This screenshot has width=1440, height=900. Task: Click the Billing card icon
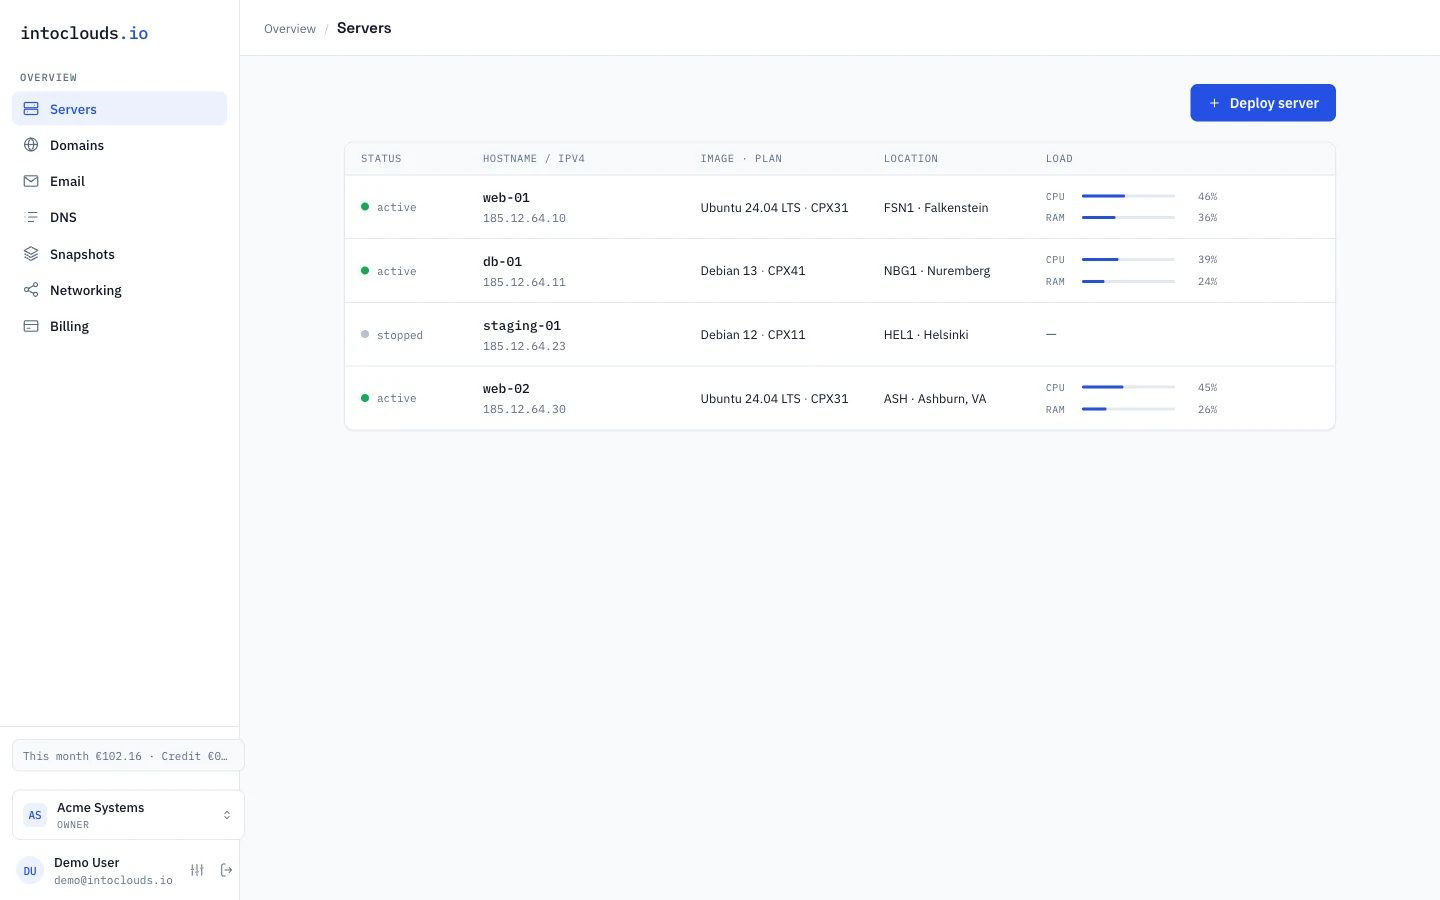31,326
